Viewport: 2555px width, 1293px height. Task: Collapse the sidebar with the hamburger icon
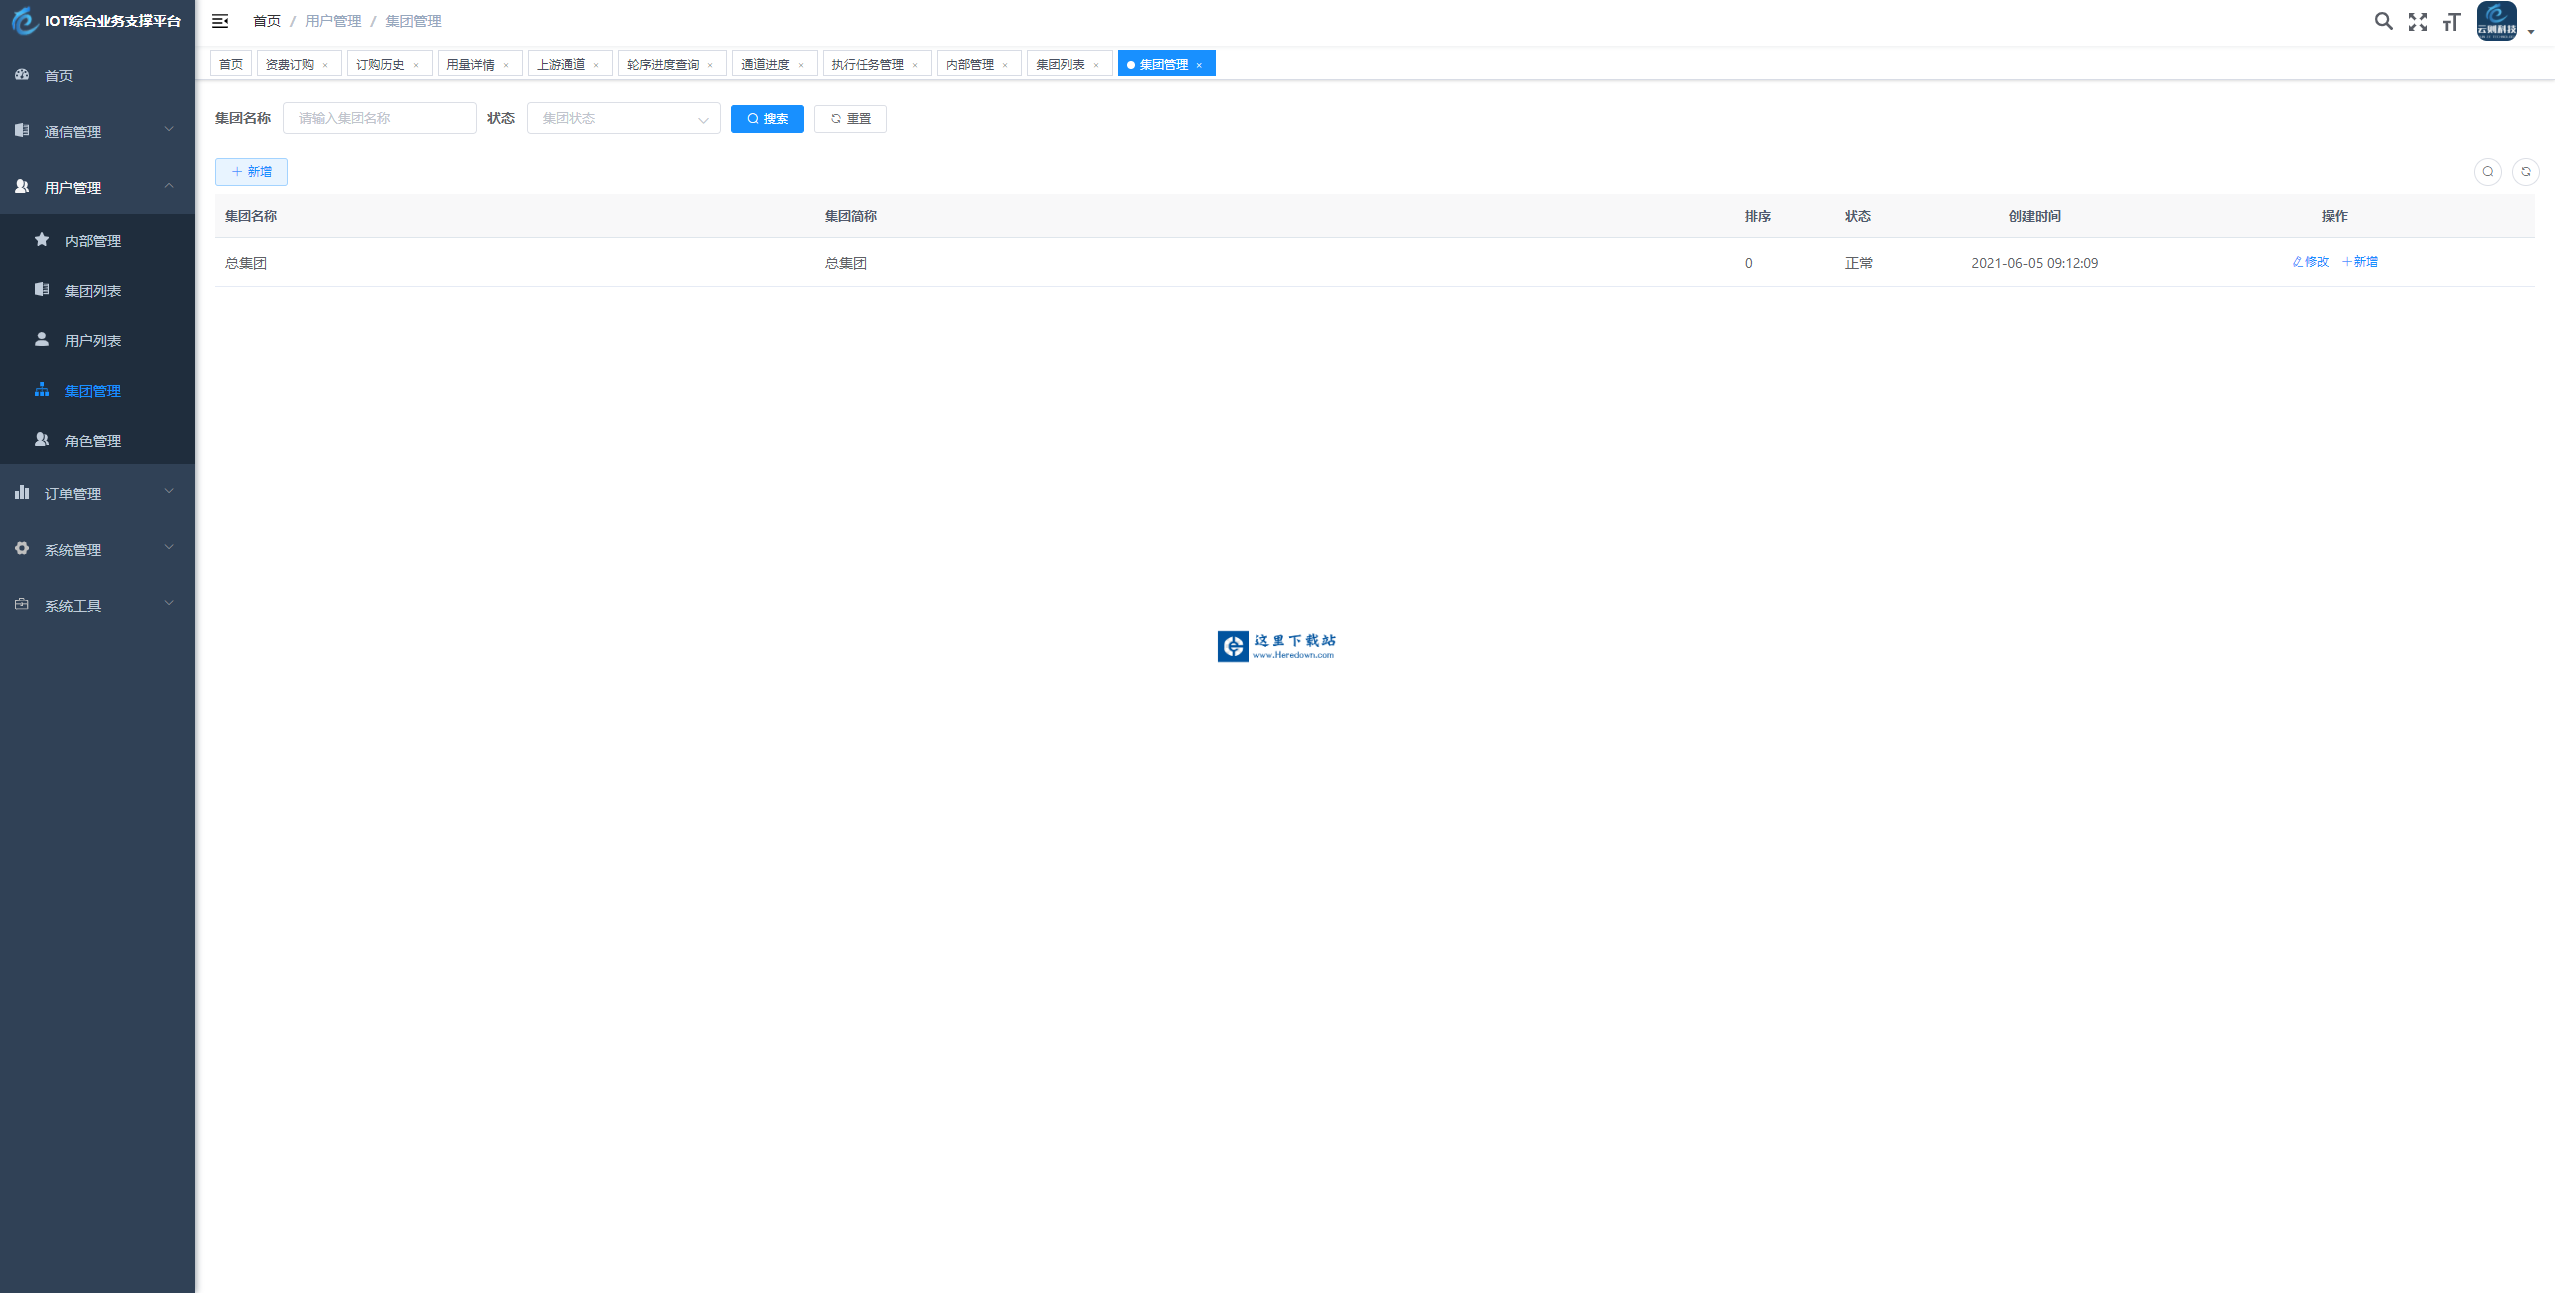220,21
